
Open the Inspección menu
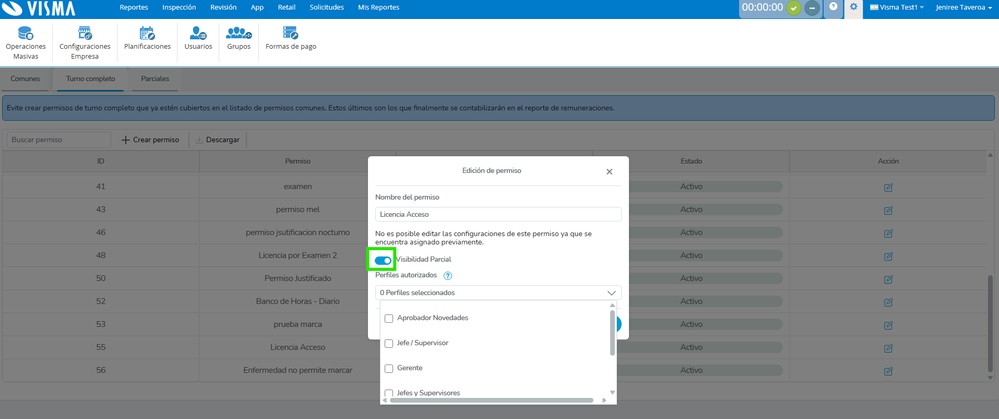pyautogui.click(x=179, y=8)
